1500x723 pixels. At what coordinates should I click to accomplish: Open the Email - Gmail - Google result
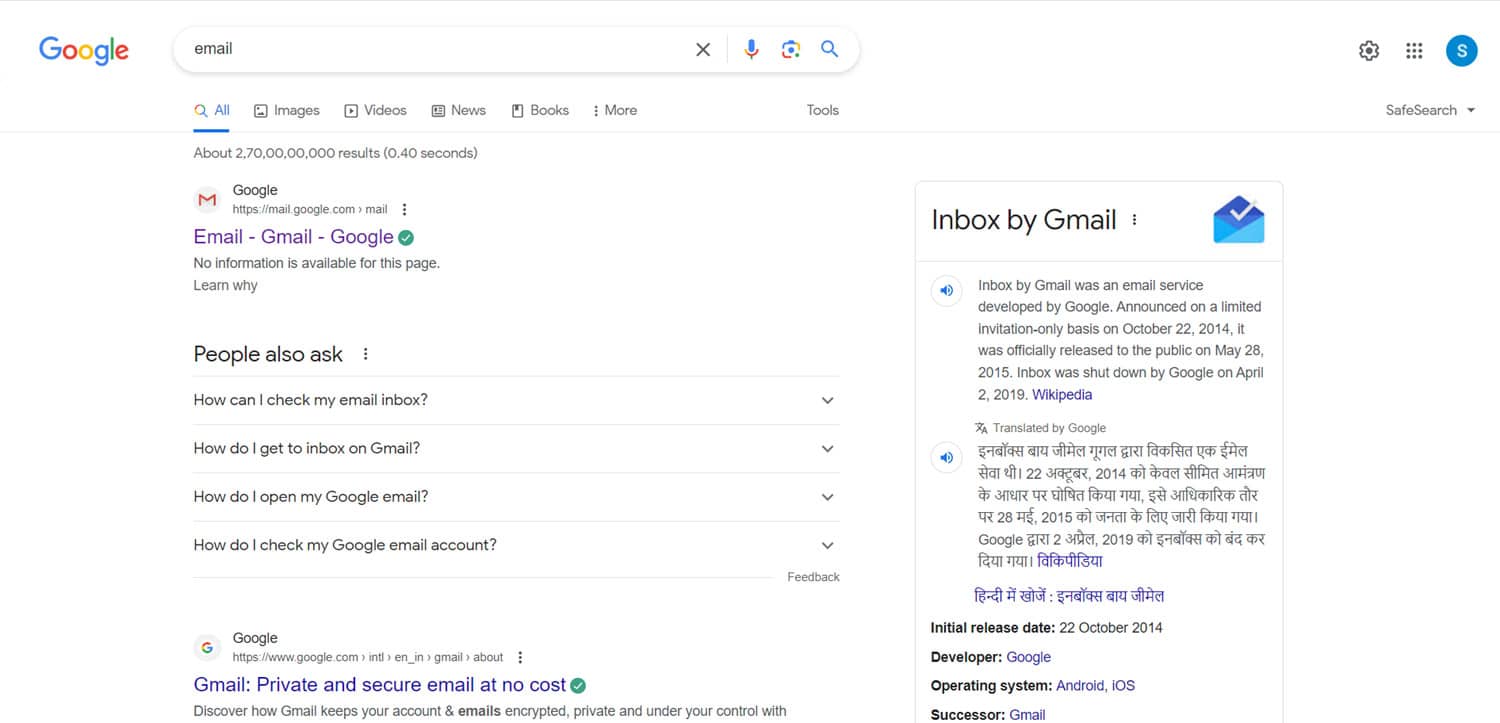294,237
